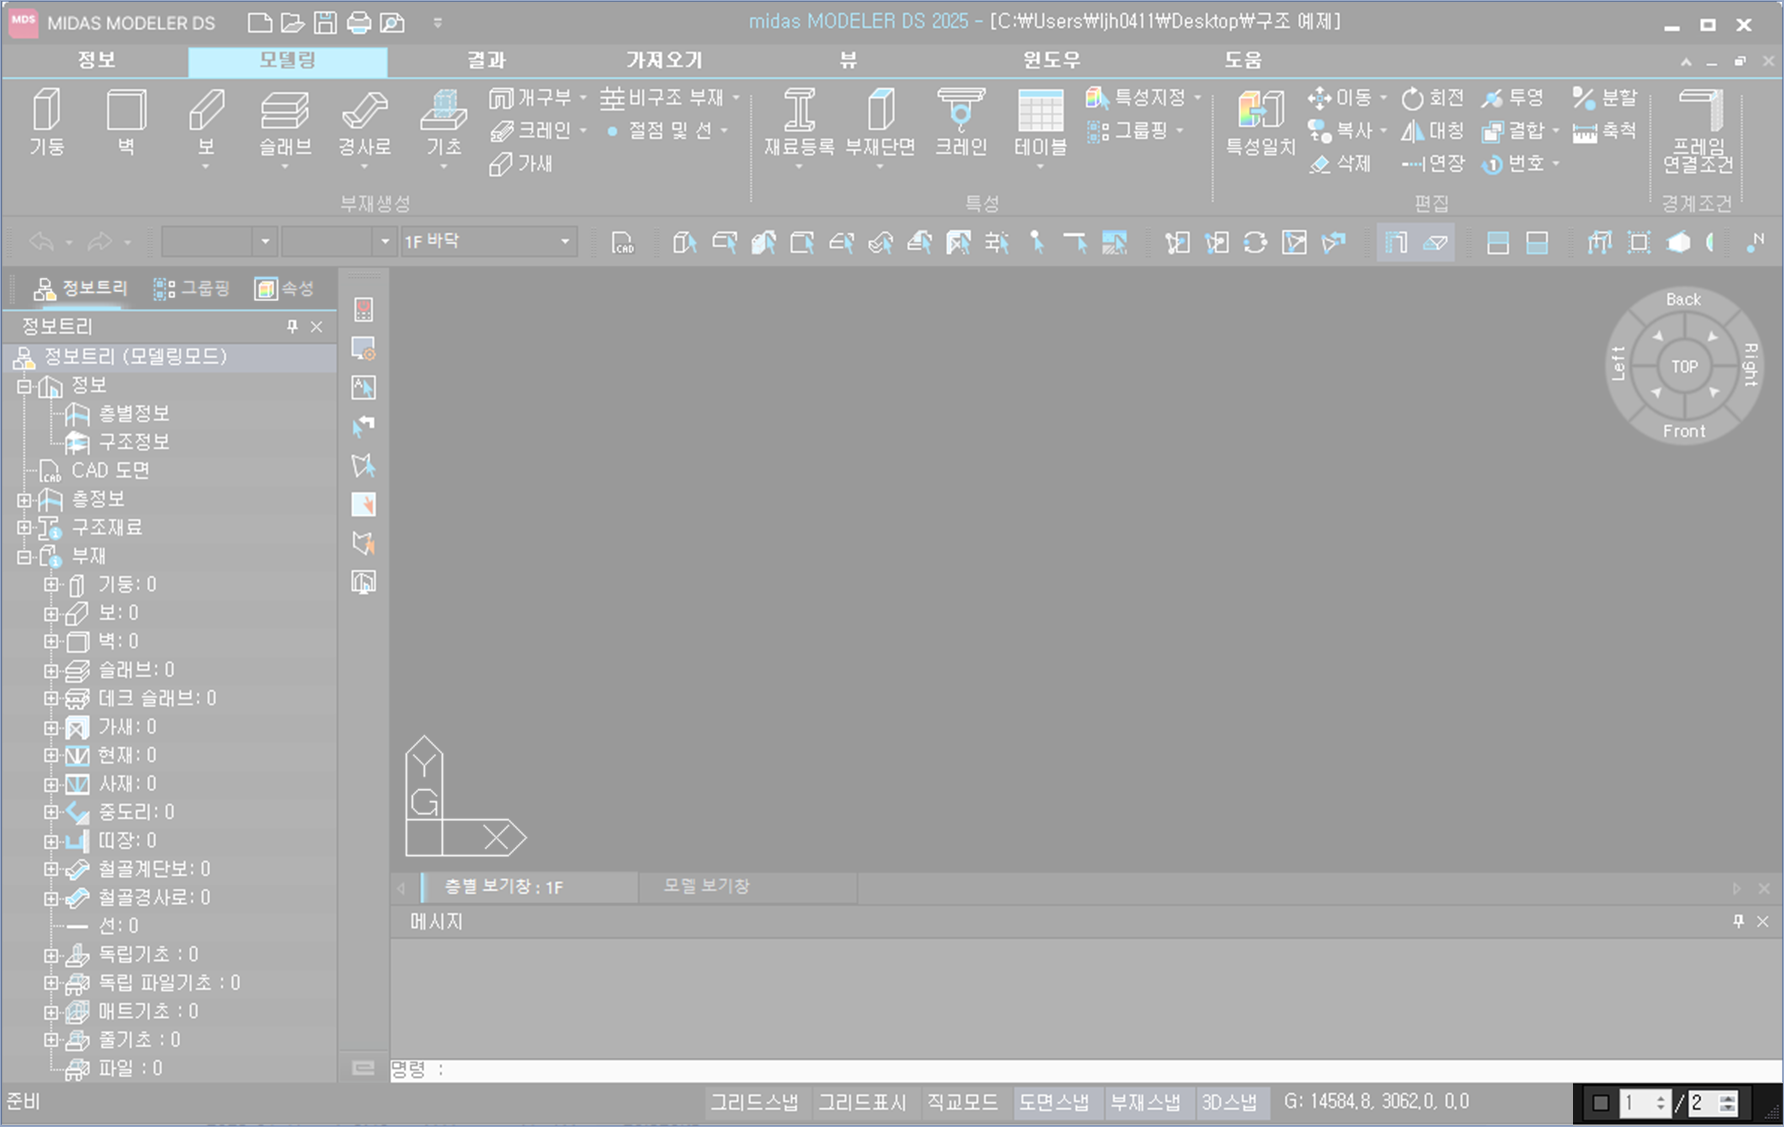This screenshot has width=1784, height=1127.
Task: Open the 1F 바닥 floor dropdown
Action: tap(565, 242)
